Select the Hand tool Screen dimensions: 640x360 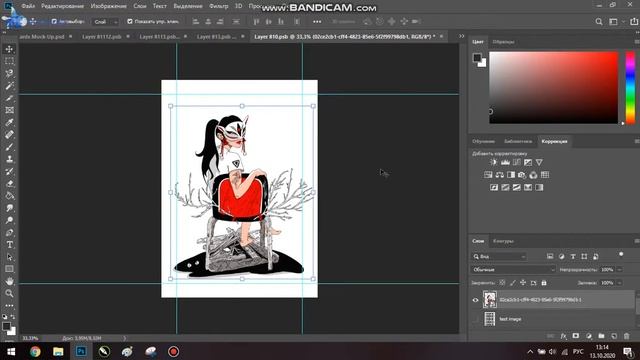(x=9, y=281)
